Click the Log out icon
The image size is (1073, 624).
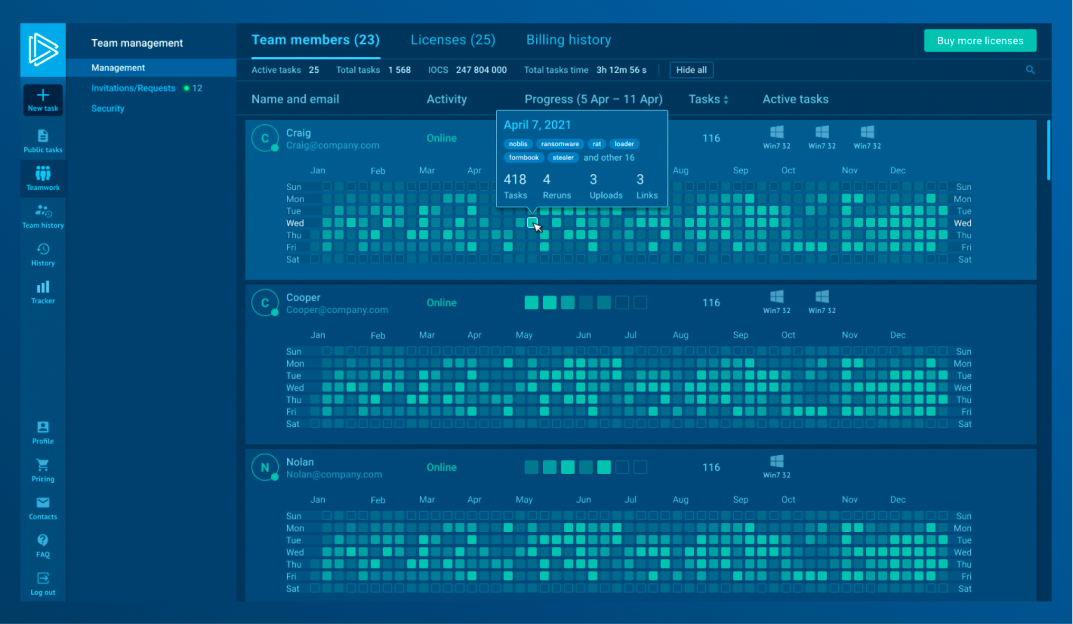pos(43,578)
